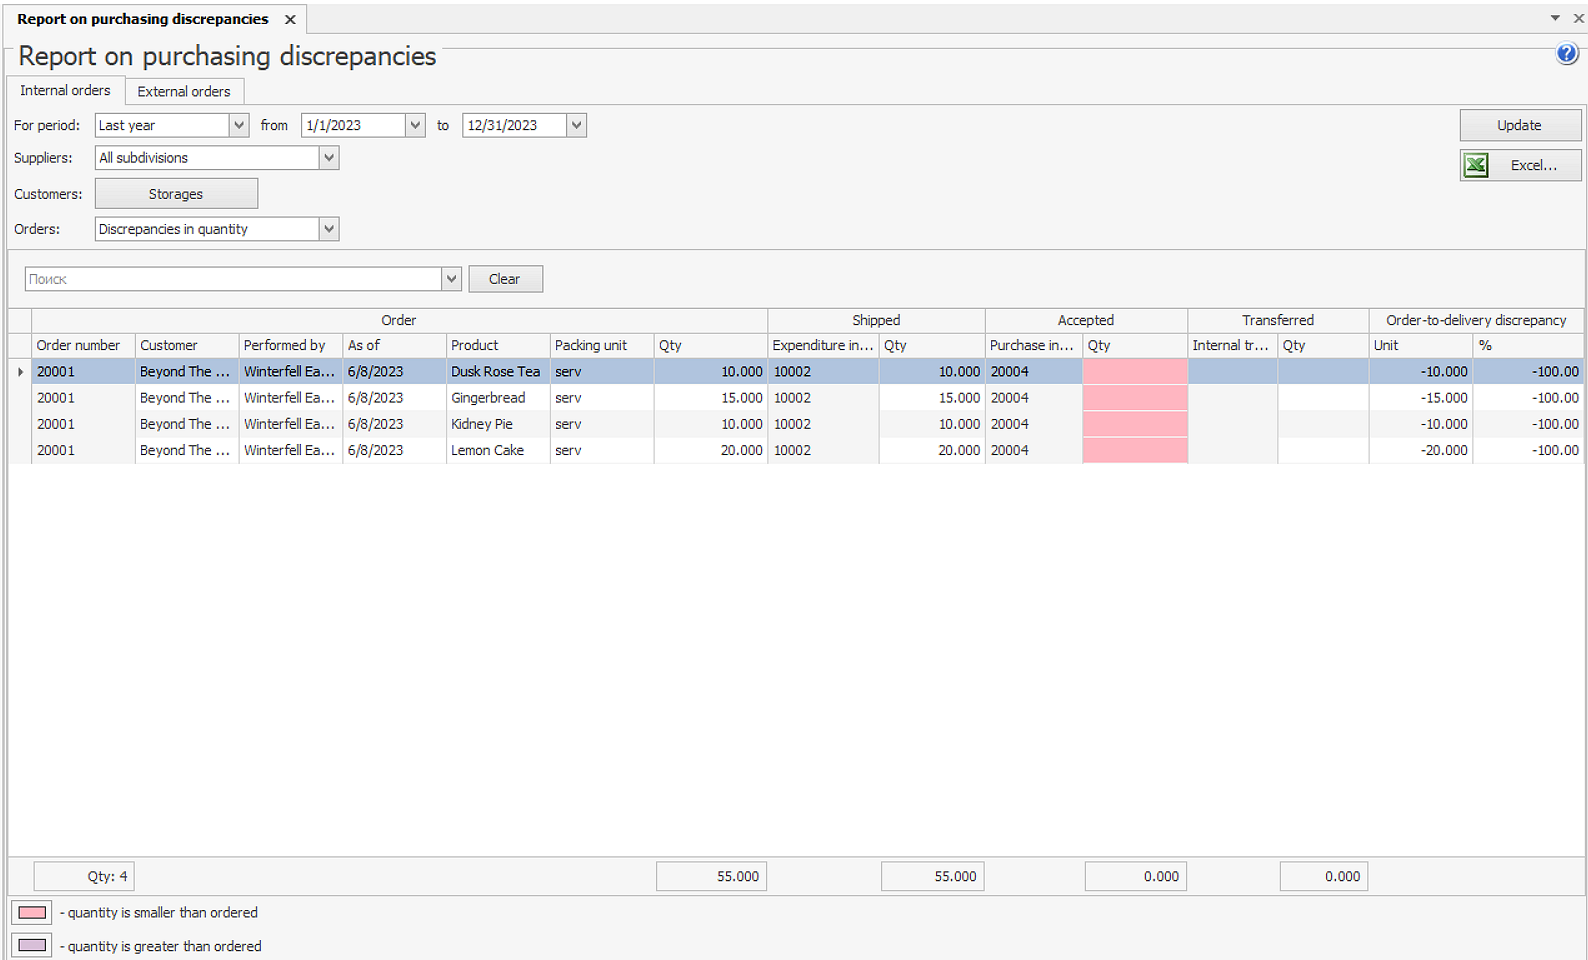This screenshot has width=1588, height=960.
Task: Close the Report on purchasing discrepancies tab
Action: (x=290, y=19)
